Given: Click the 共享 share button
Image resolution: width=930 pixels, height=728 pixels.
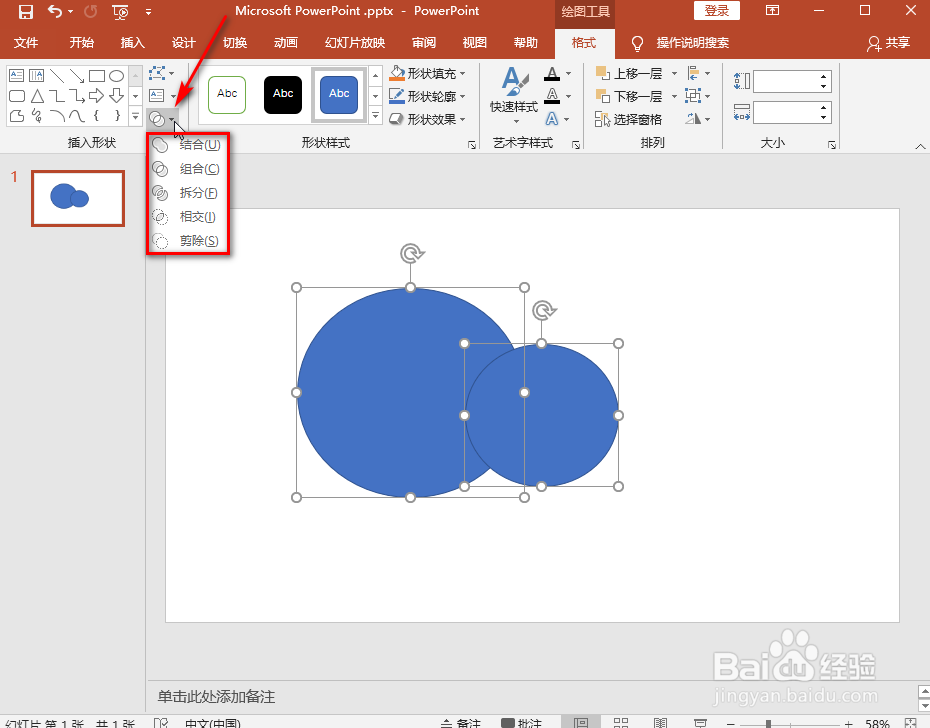Looking at the screenshot, I should tap(888, 43).
